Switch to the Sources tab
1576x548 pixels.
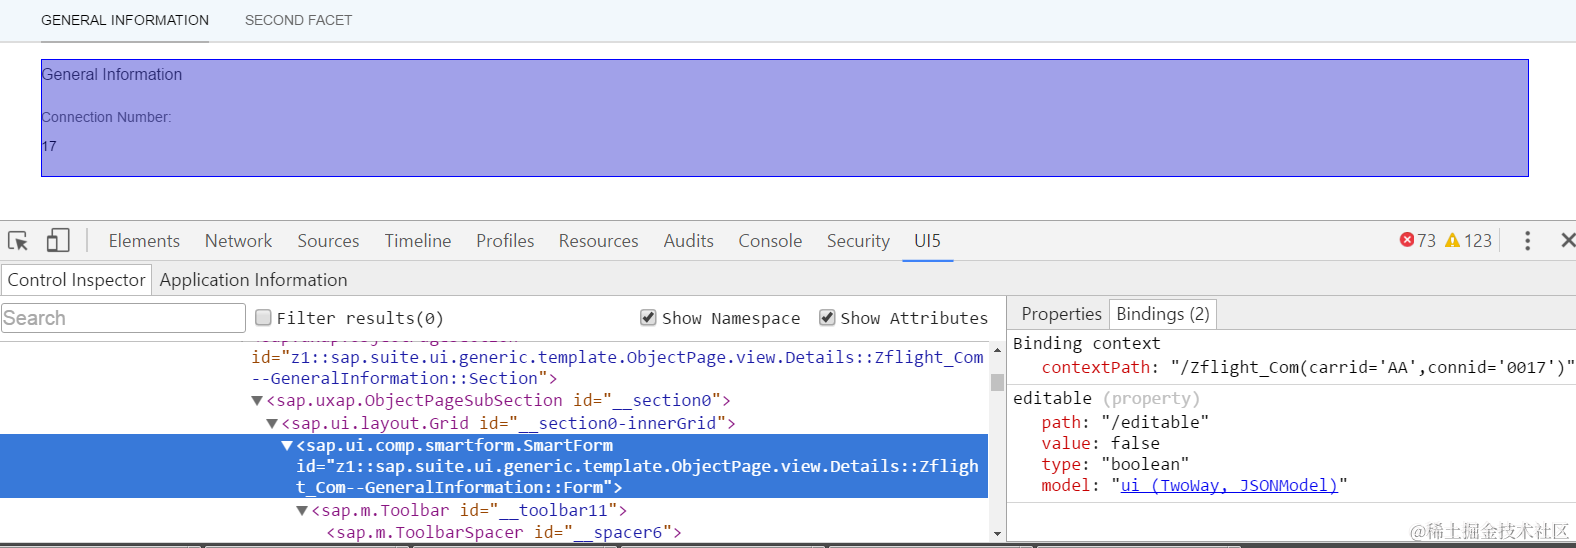(328, 241)
